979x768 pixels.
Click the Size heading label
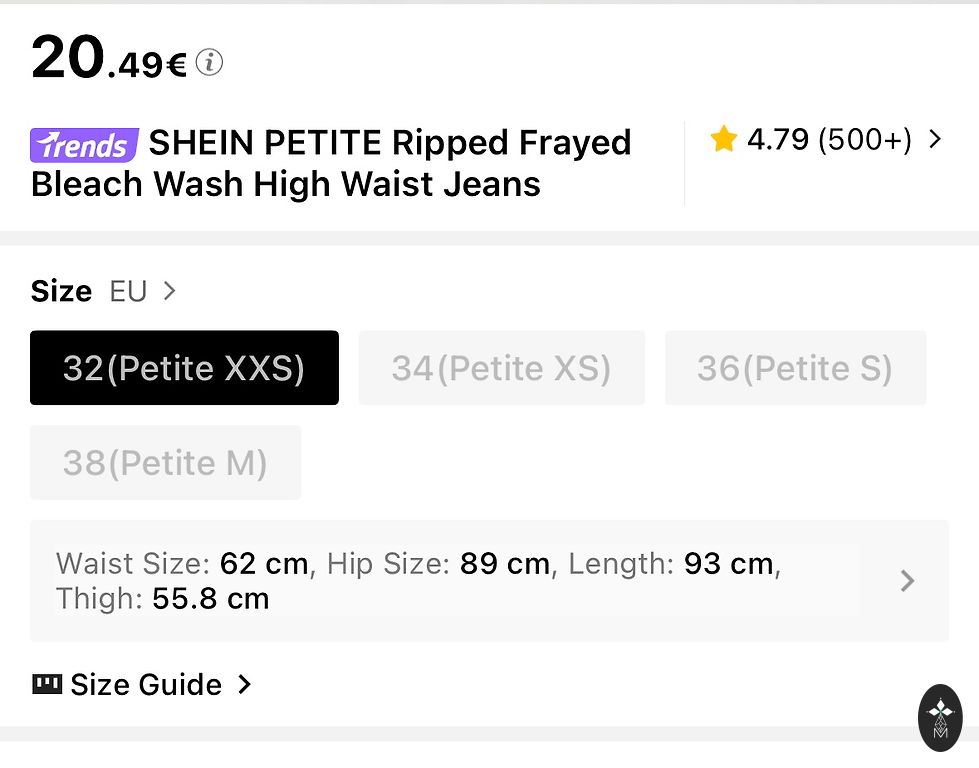pos(61,291)
